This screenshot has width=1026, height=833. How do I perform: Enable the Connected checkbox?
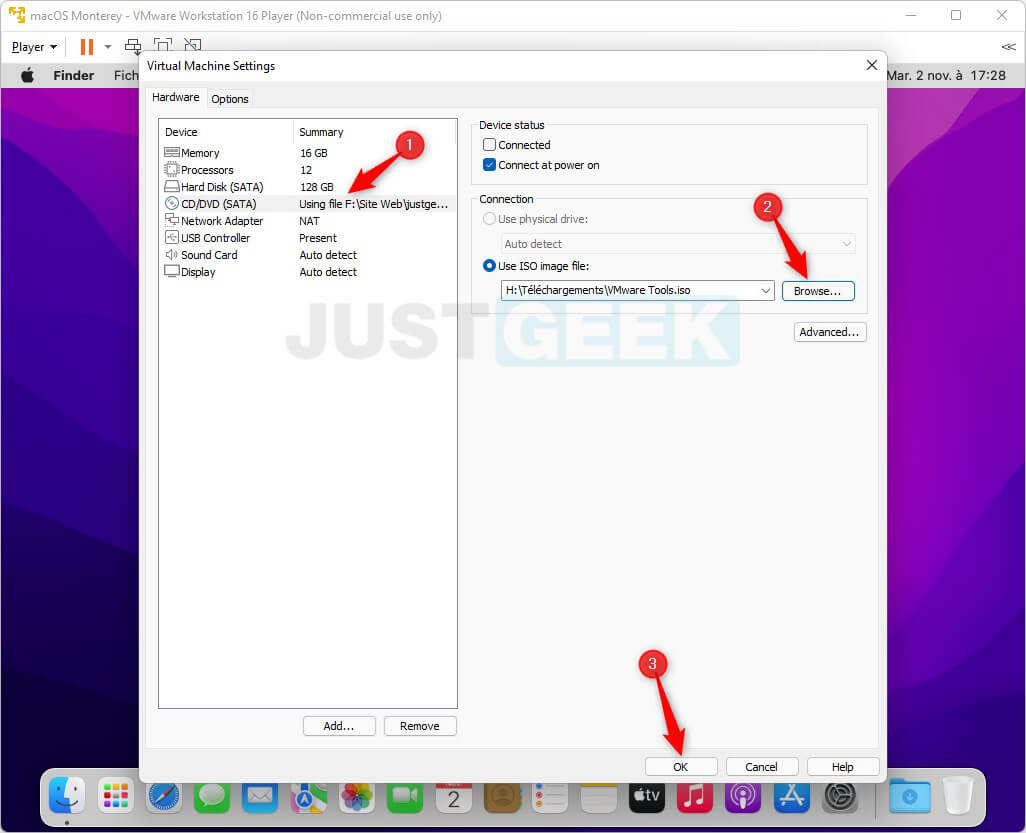pos(489,145)
